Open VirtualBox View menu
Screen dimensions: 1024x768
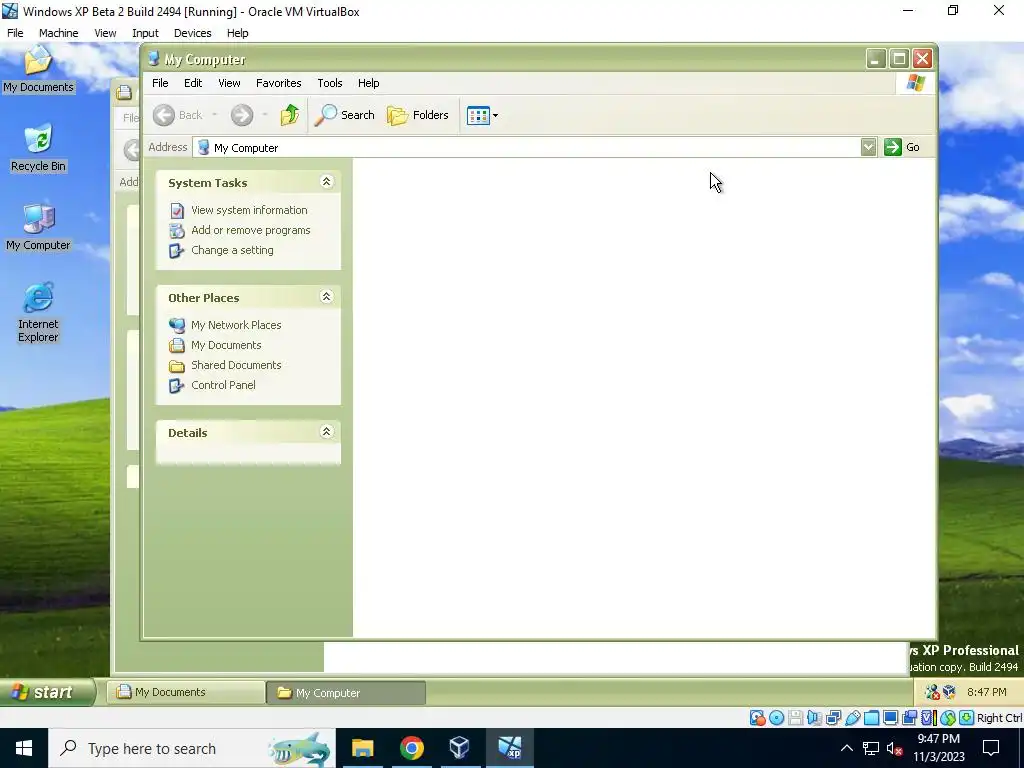tap(105, 33)
